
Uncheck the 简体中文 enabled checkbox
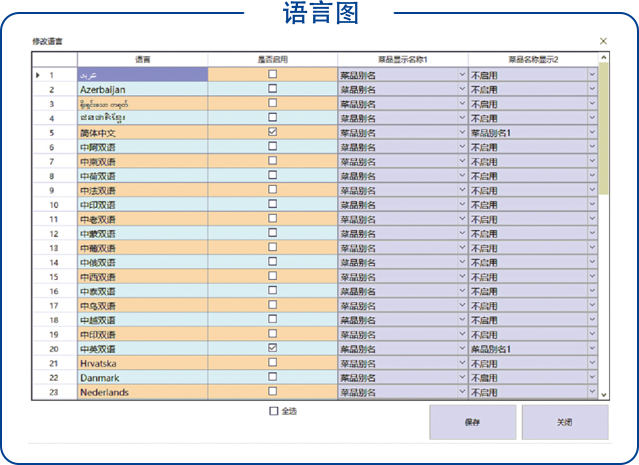coord(273,132)
